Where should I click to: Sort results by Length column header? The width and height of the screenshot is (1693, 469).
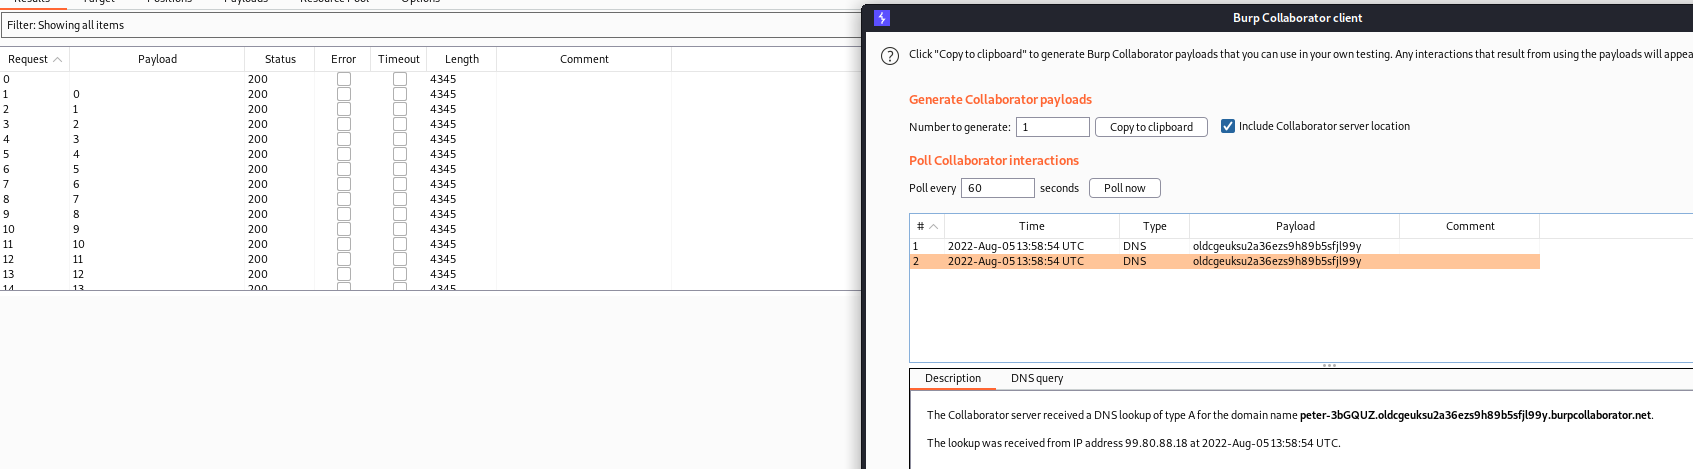point(461,59)
